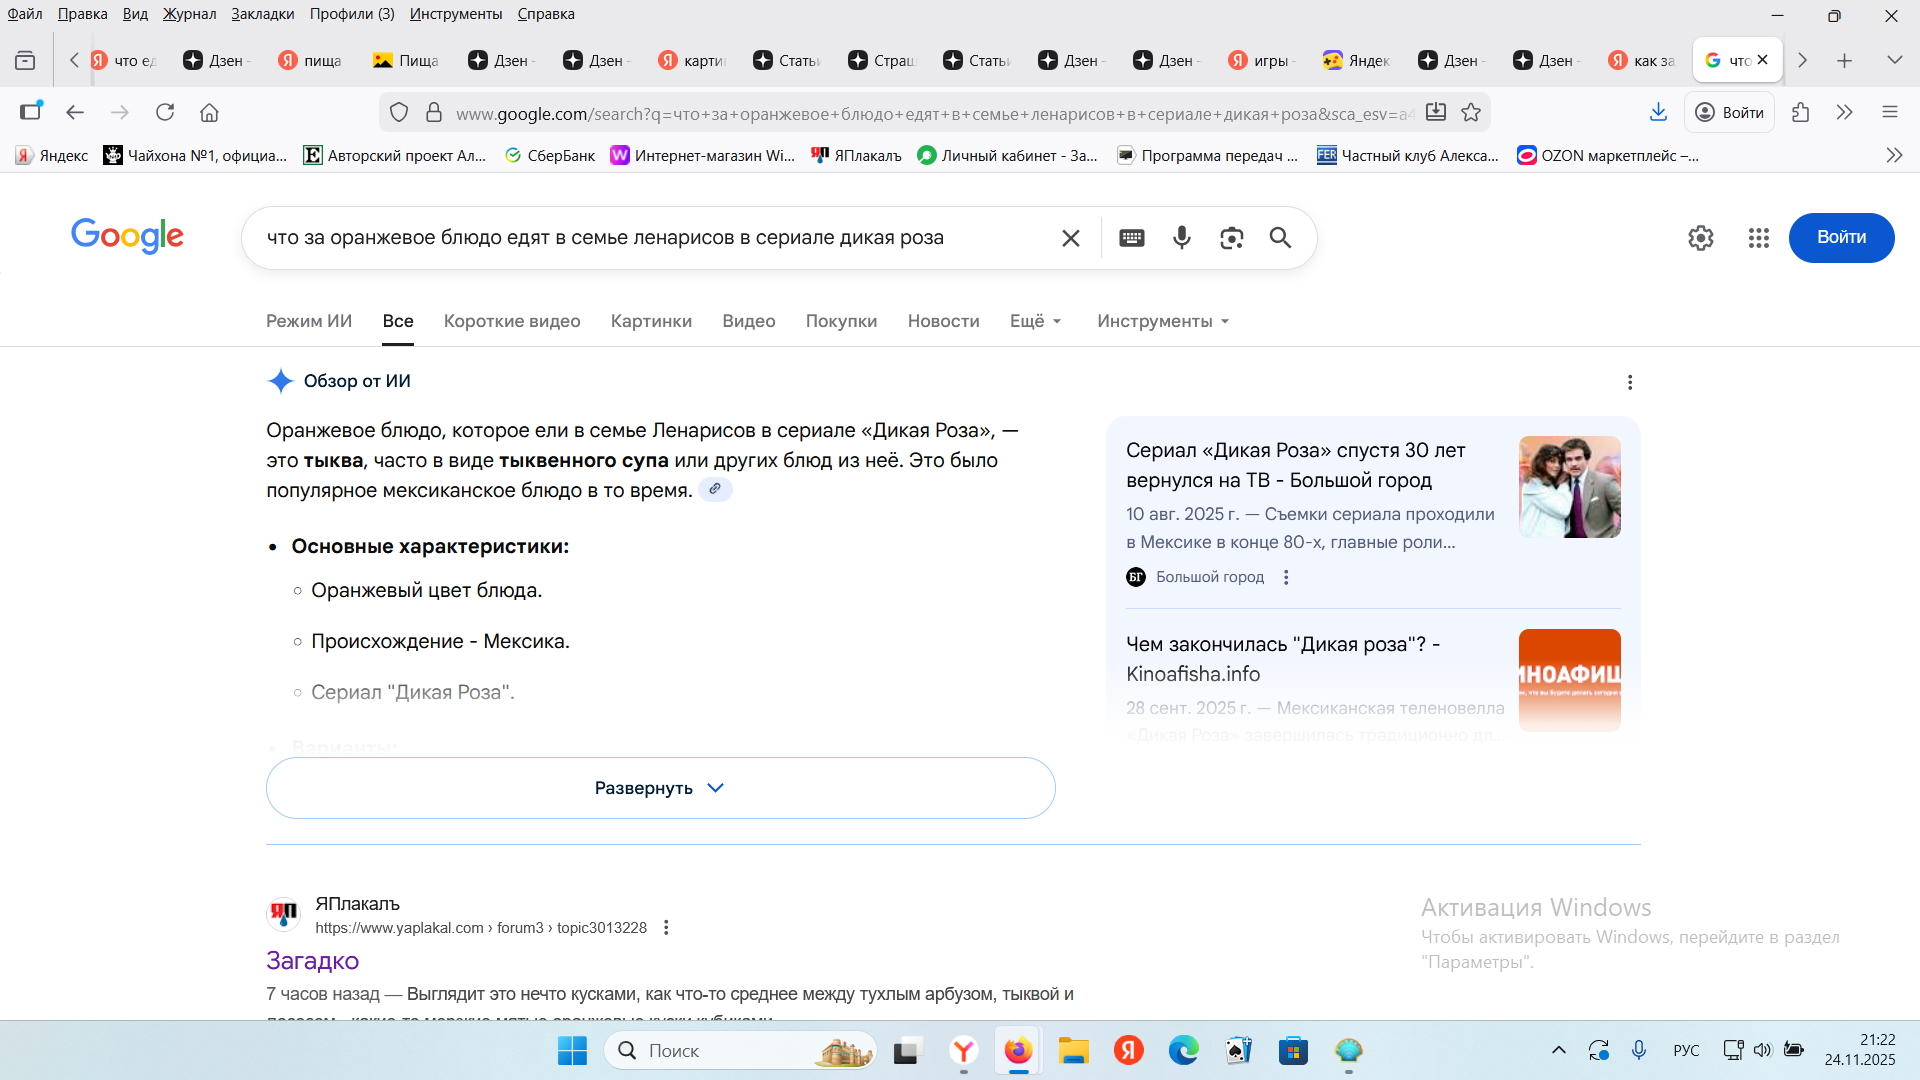
Task: Open OZON маркетплейс bookmark
Action: click(x=1608, y=155)
